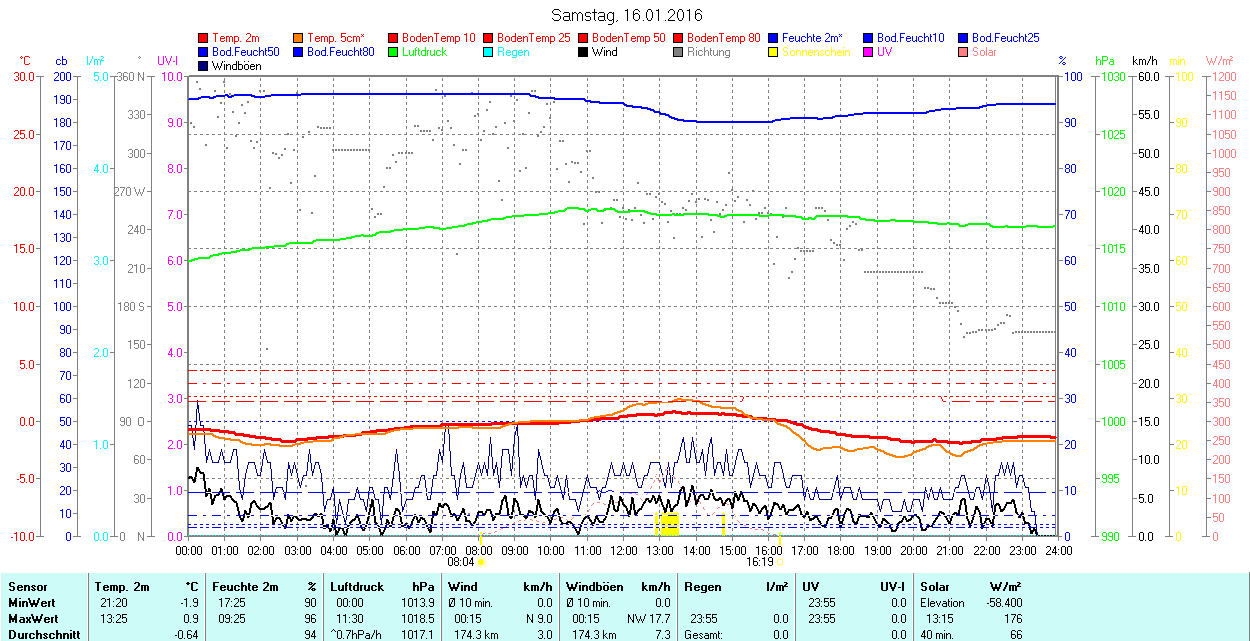
Task: Select the BodenTemp 80 legend label
Action: (x=727, y=38)
